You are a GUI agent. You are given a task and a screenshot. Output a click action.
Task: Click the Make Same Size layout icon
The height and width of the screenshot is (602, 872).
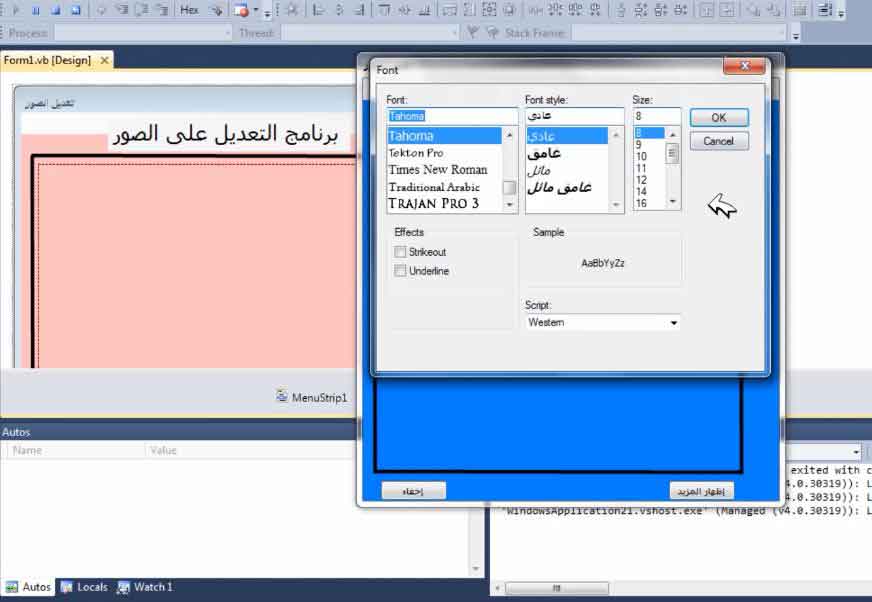click(x=489, y=10)
